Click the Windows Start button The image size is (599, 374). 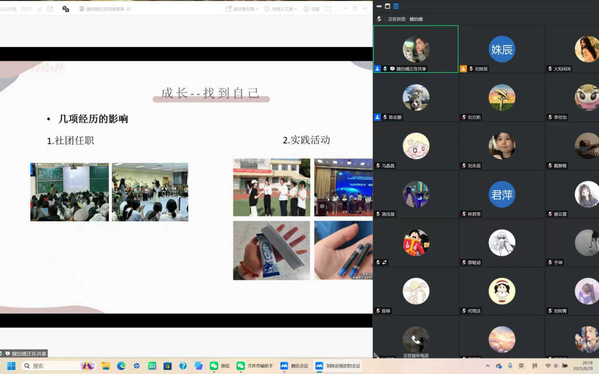point(11,366)
